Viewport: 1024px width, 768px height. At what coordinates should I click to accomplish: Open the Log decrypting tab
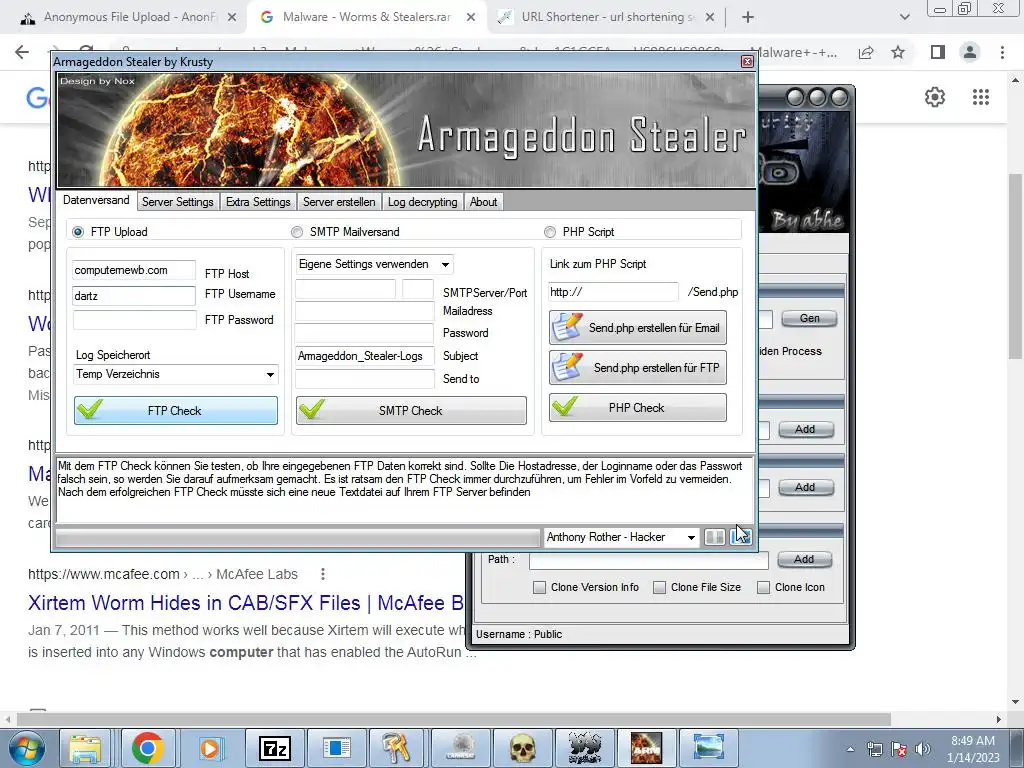(x=423, y=202)
